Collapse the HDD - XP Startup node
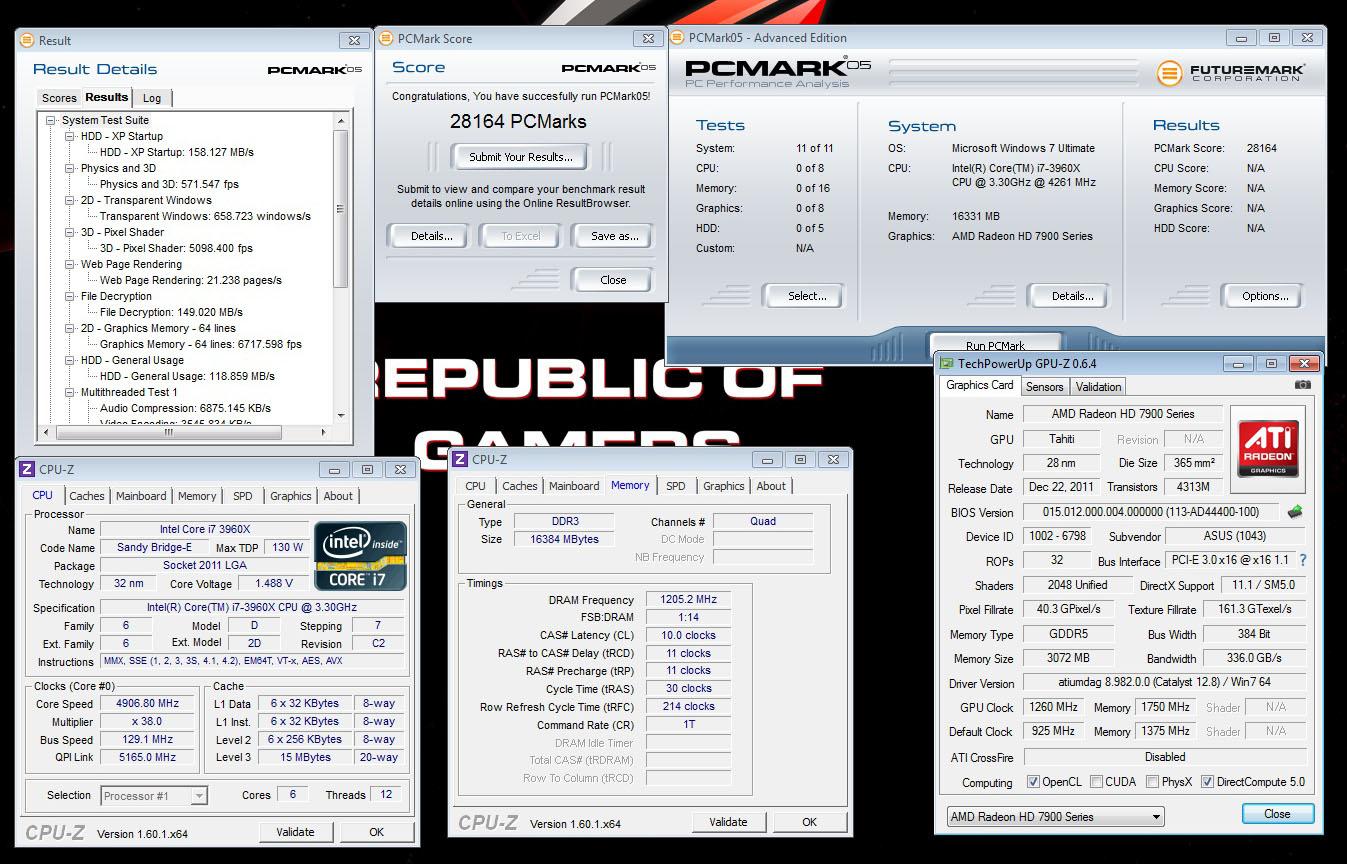This screenshot has height=864, width=1347. [x=70, y=136]
